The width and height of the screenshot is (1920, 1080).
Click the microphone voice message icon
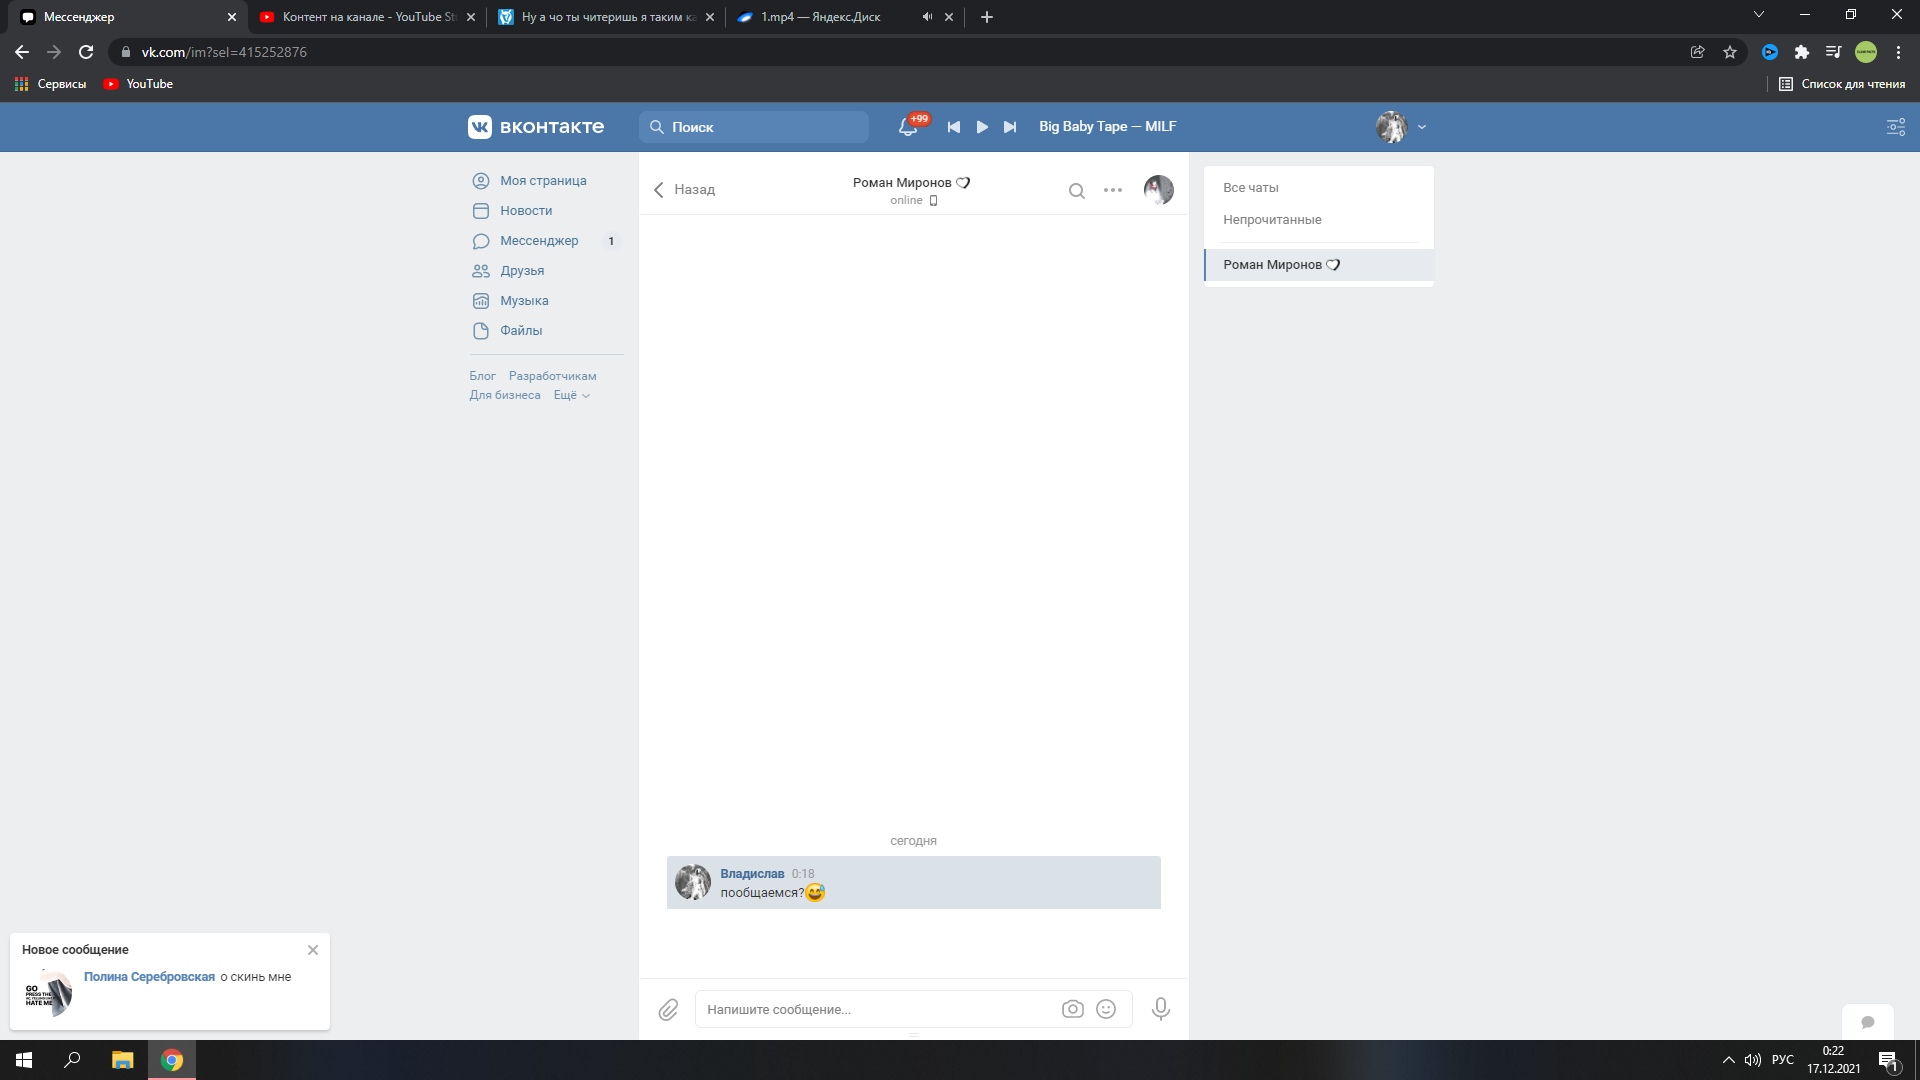(x=1160, y=1009)
